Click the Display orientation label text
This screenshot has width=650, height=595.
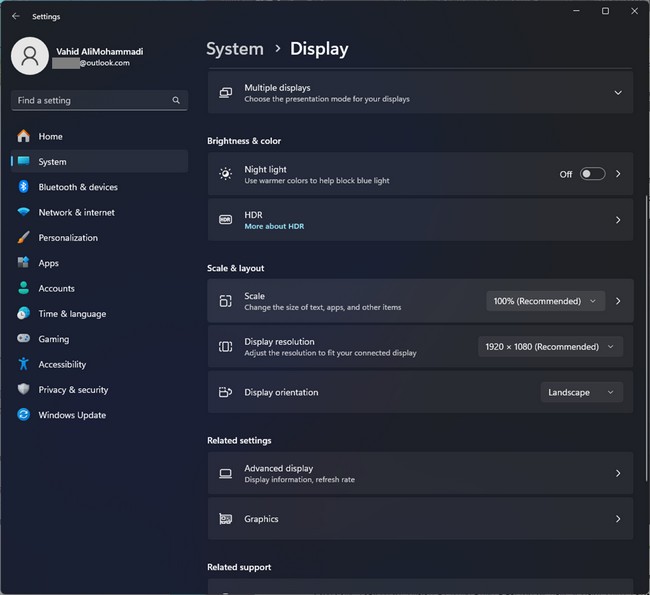(x=281, y=392)
